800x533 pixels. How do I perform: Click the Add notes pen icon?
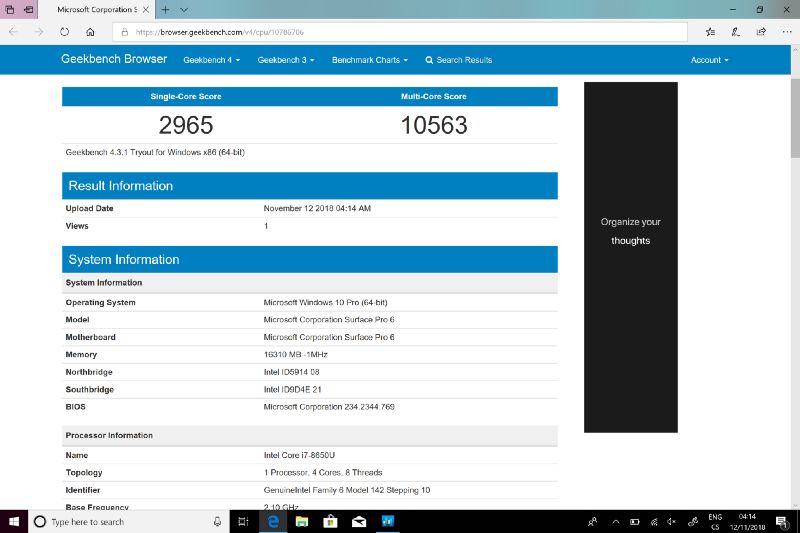click(735, 32)
